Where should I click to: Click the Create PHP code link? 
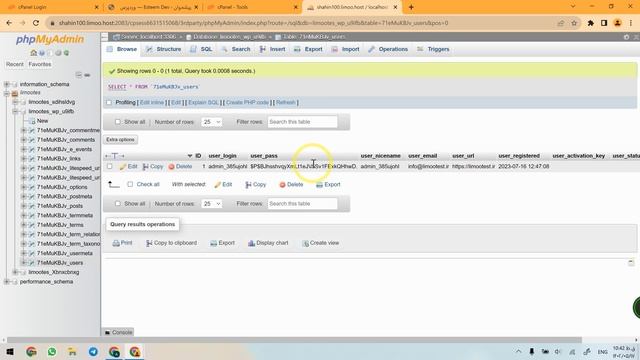pyautogui.click(x=247, y=102)
